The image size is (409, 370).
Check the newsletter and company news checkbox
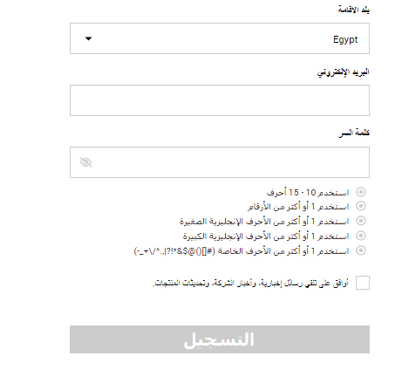click(363, 283)
